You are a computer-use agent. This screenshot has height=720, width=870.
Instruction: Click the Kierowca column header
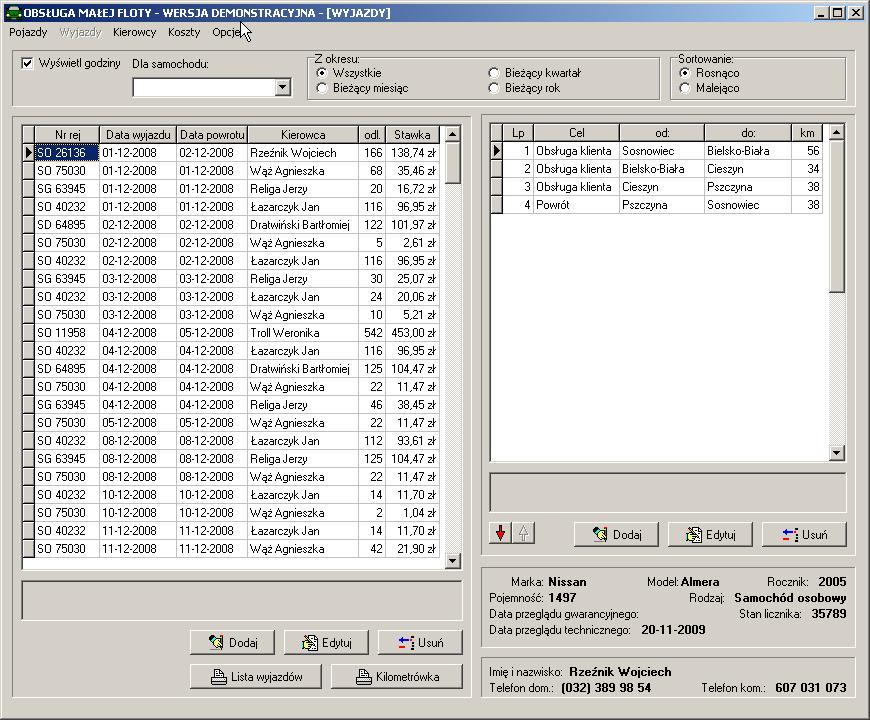[303, 134]
